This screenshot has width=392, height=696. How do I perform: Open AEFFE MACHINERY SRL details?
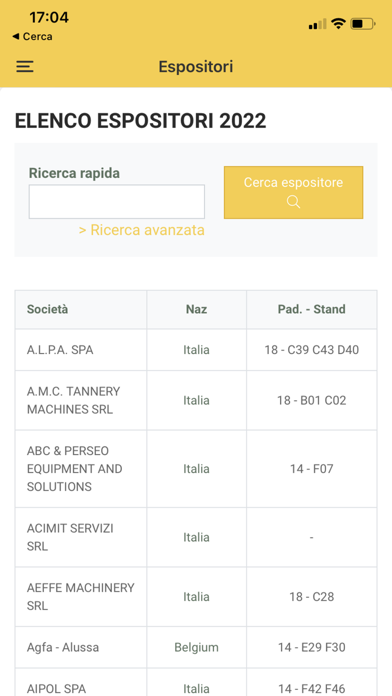click(x=196, y=597)
